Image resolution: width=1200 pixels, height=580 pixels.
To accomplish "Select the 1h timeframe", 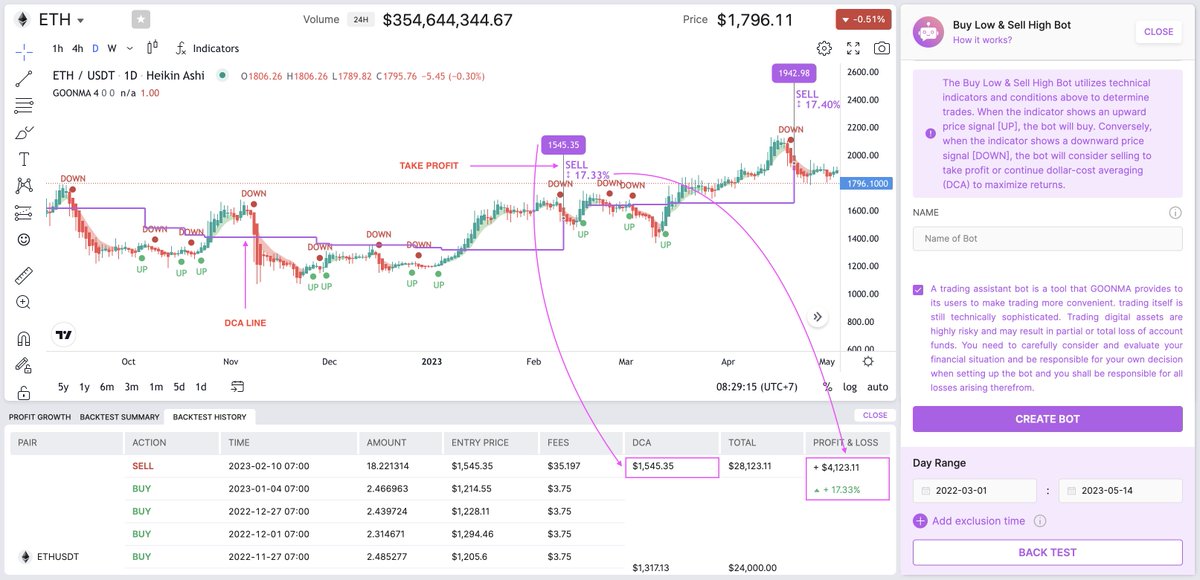I will coord(58,48).
